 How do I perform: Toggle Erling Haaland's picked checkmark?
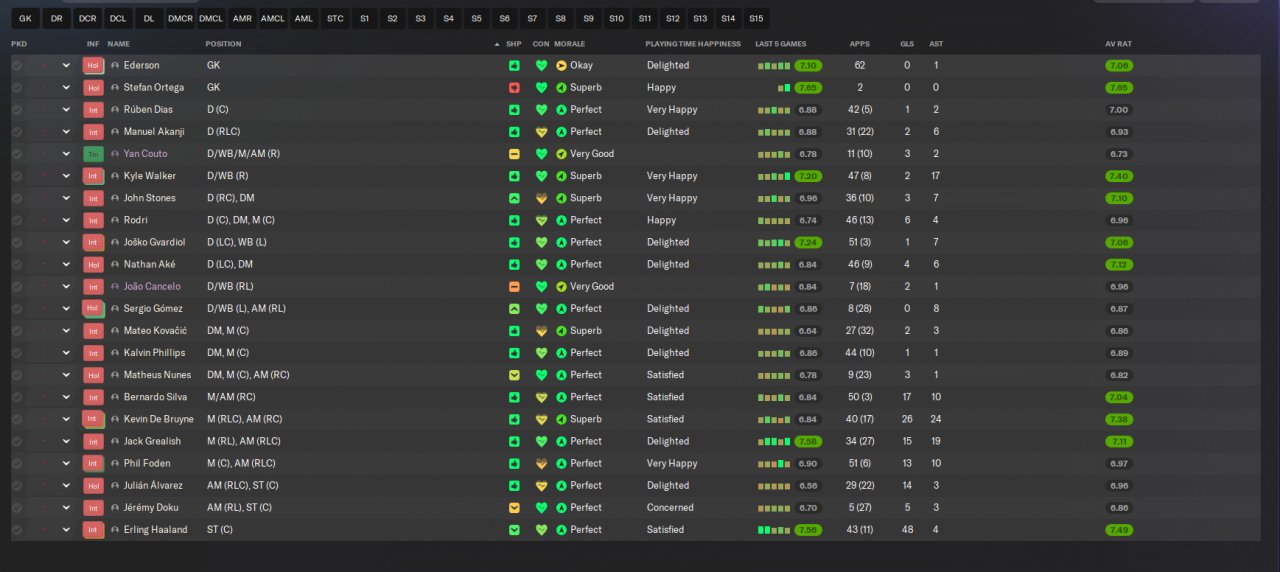pyautogui.click(x=17, y=530)
